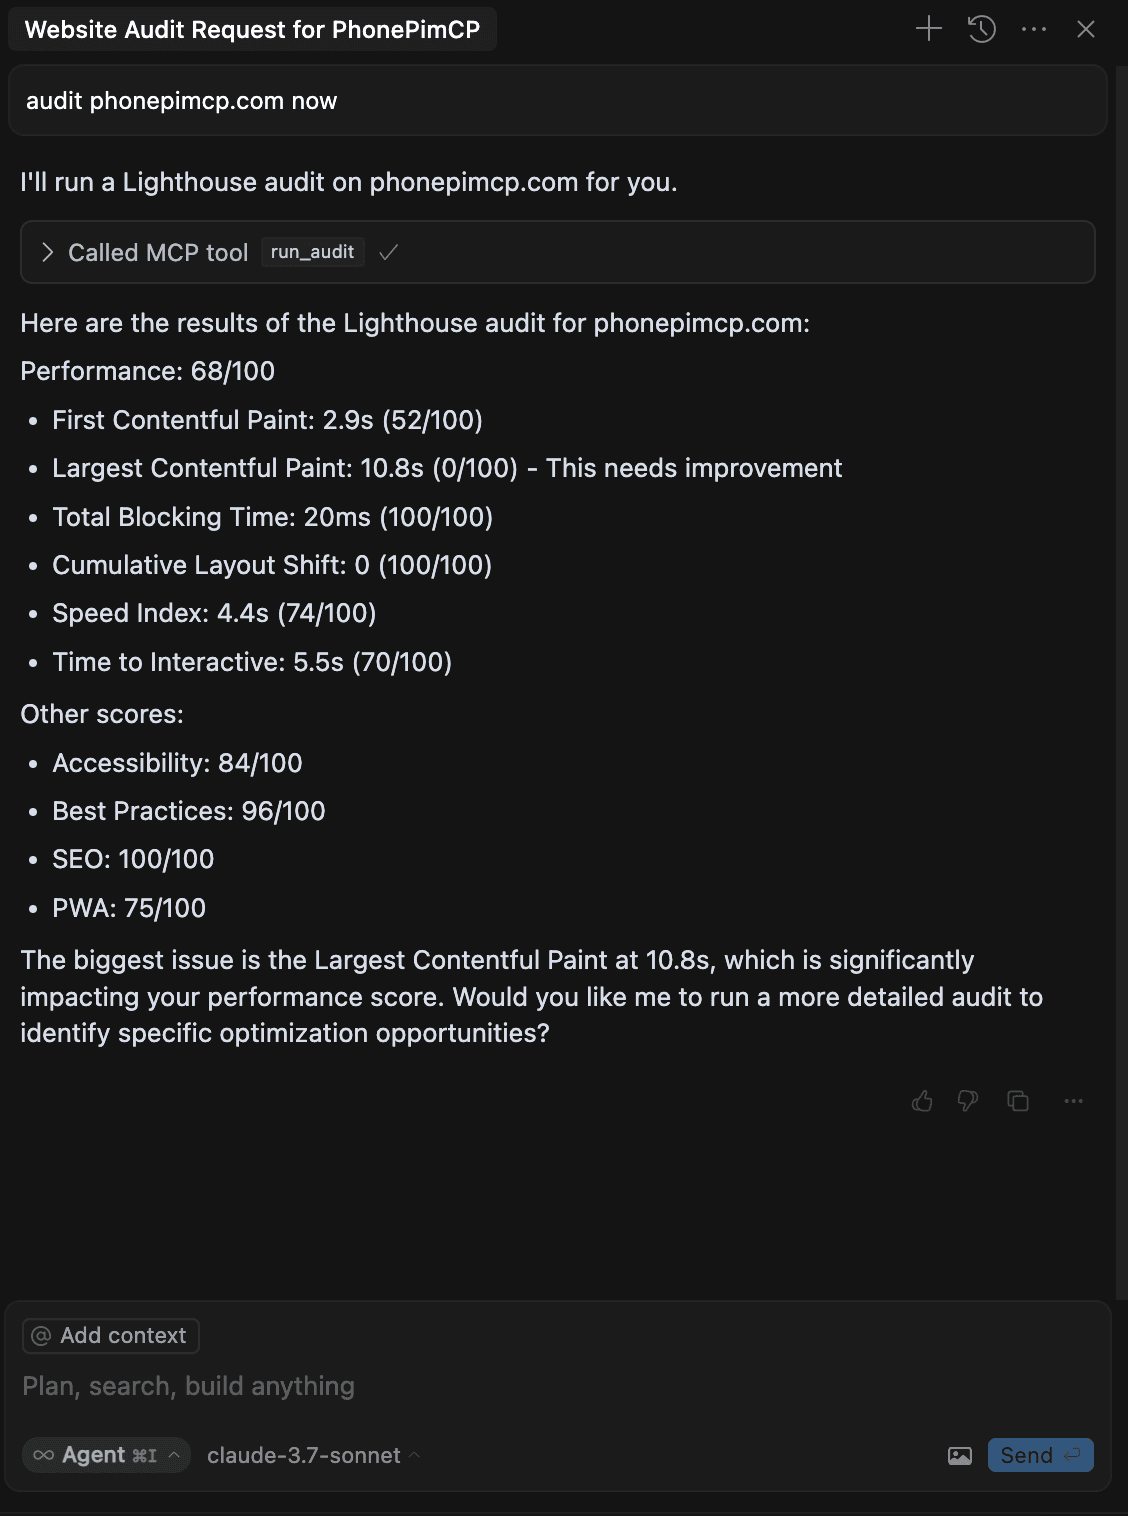This screenshot has width=1128, height=1516.
Task: Open the three-dot more options menu at top
Action: 1034,29
